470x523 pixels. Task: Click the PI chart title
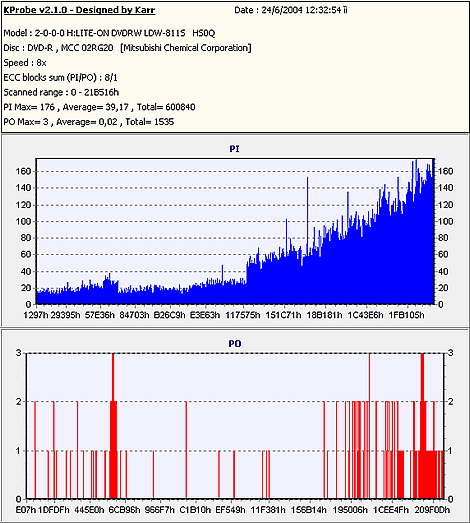(234, 149)
